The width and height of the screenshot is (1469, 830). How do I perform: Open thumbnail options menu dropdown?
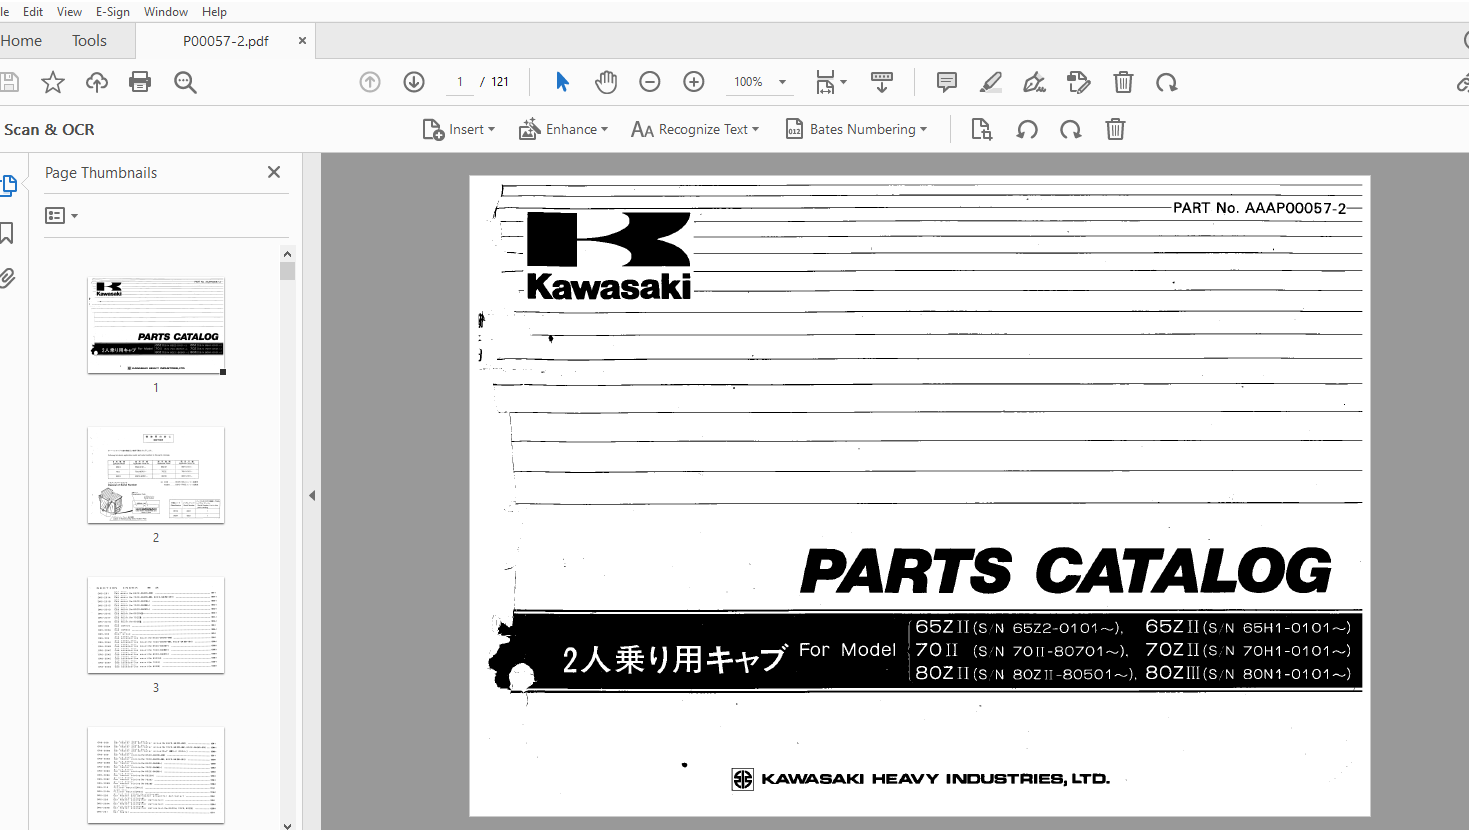[x=61, y=215]
